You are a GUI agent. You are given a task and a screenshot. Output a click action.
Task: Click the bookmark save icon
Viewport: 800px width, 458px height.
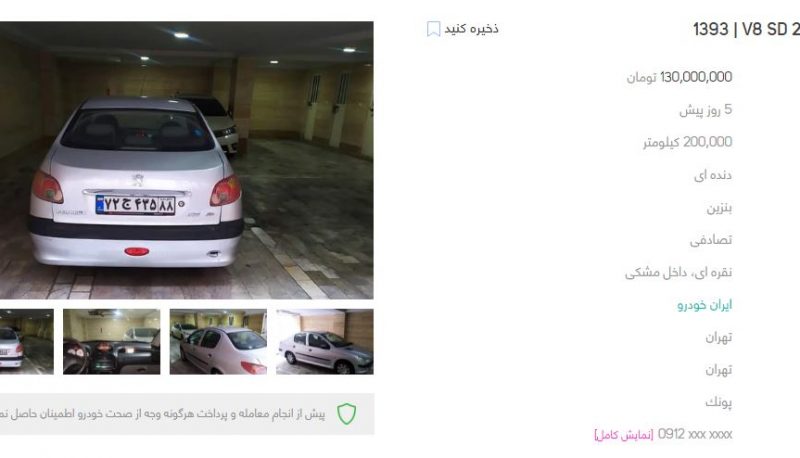pos(433,29)
